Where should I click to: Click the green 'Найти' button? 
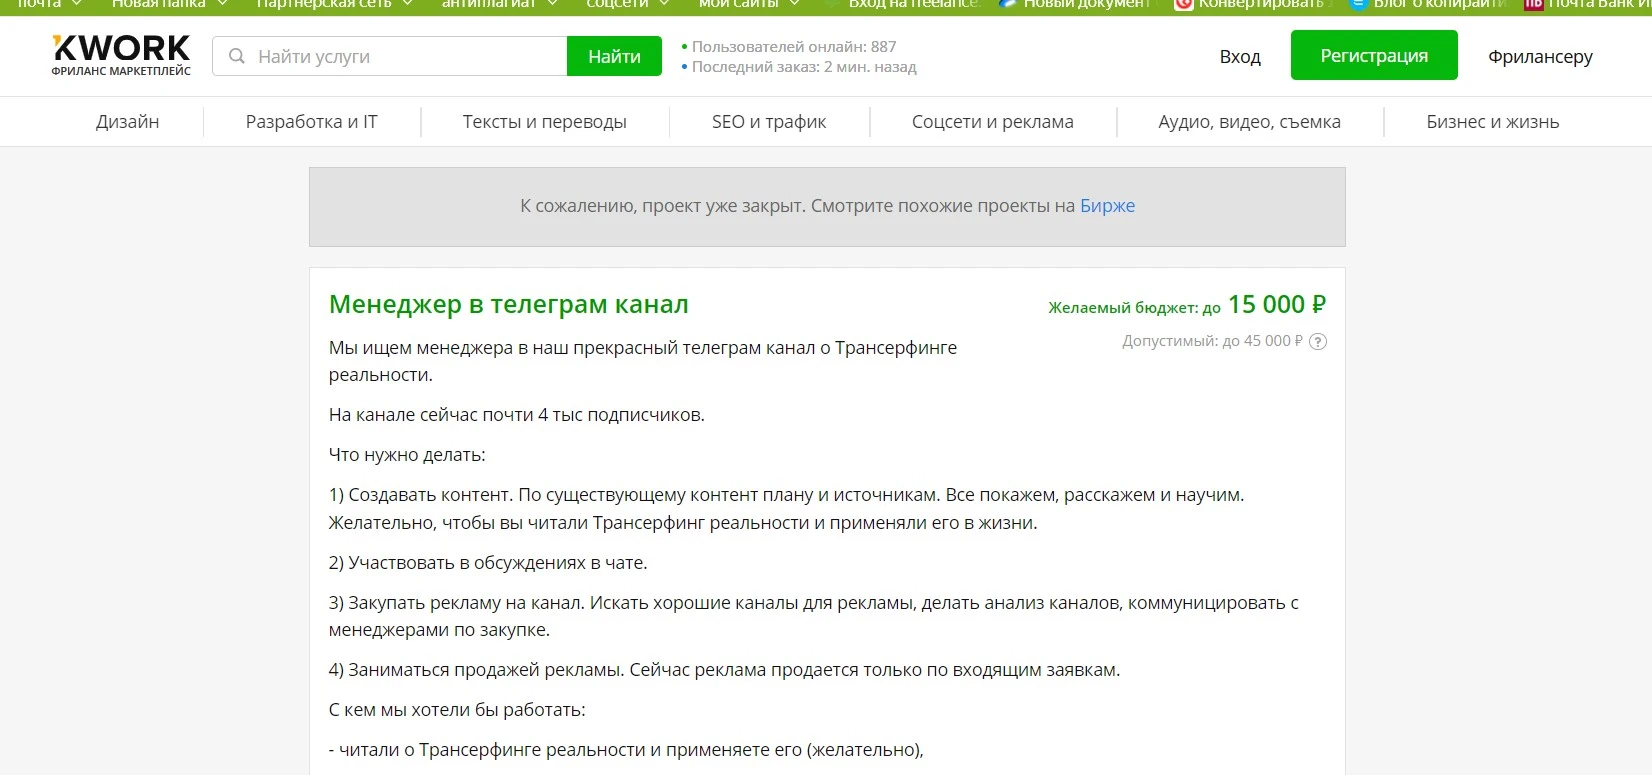[x=614, y=56]
